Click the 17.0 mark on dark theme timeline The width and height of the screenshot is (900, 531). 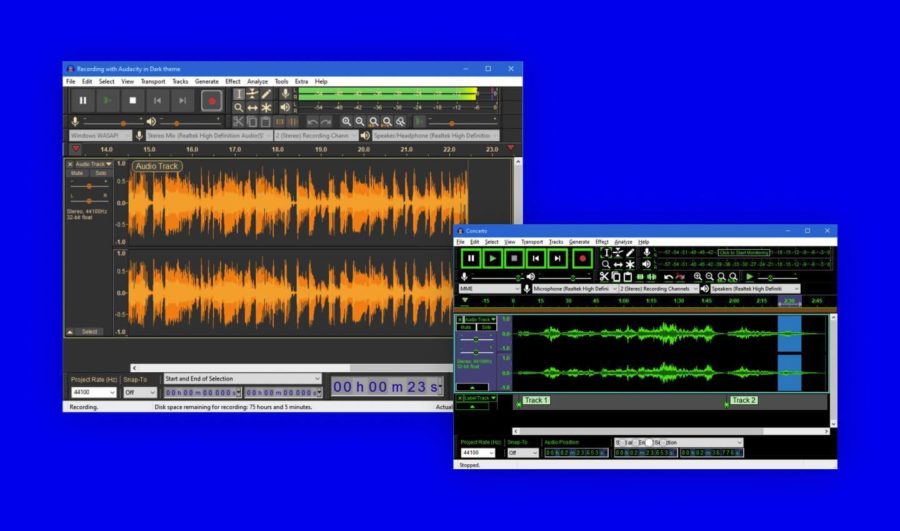pyautogui.click(x=235, y=149)
